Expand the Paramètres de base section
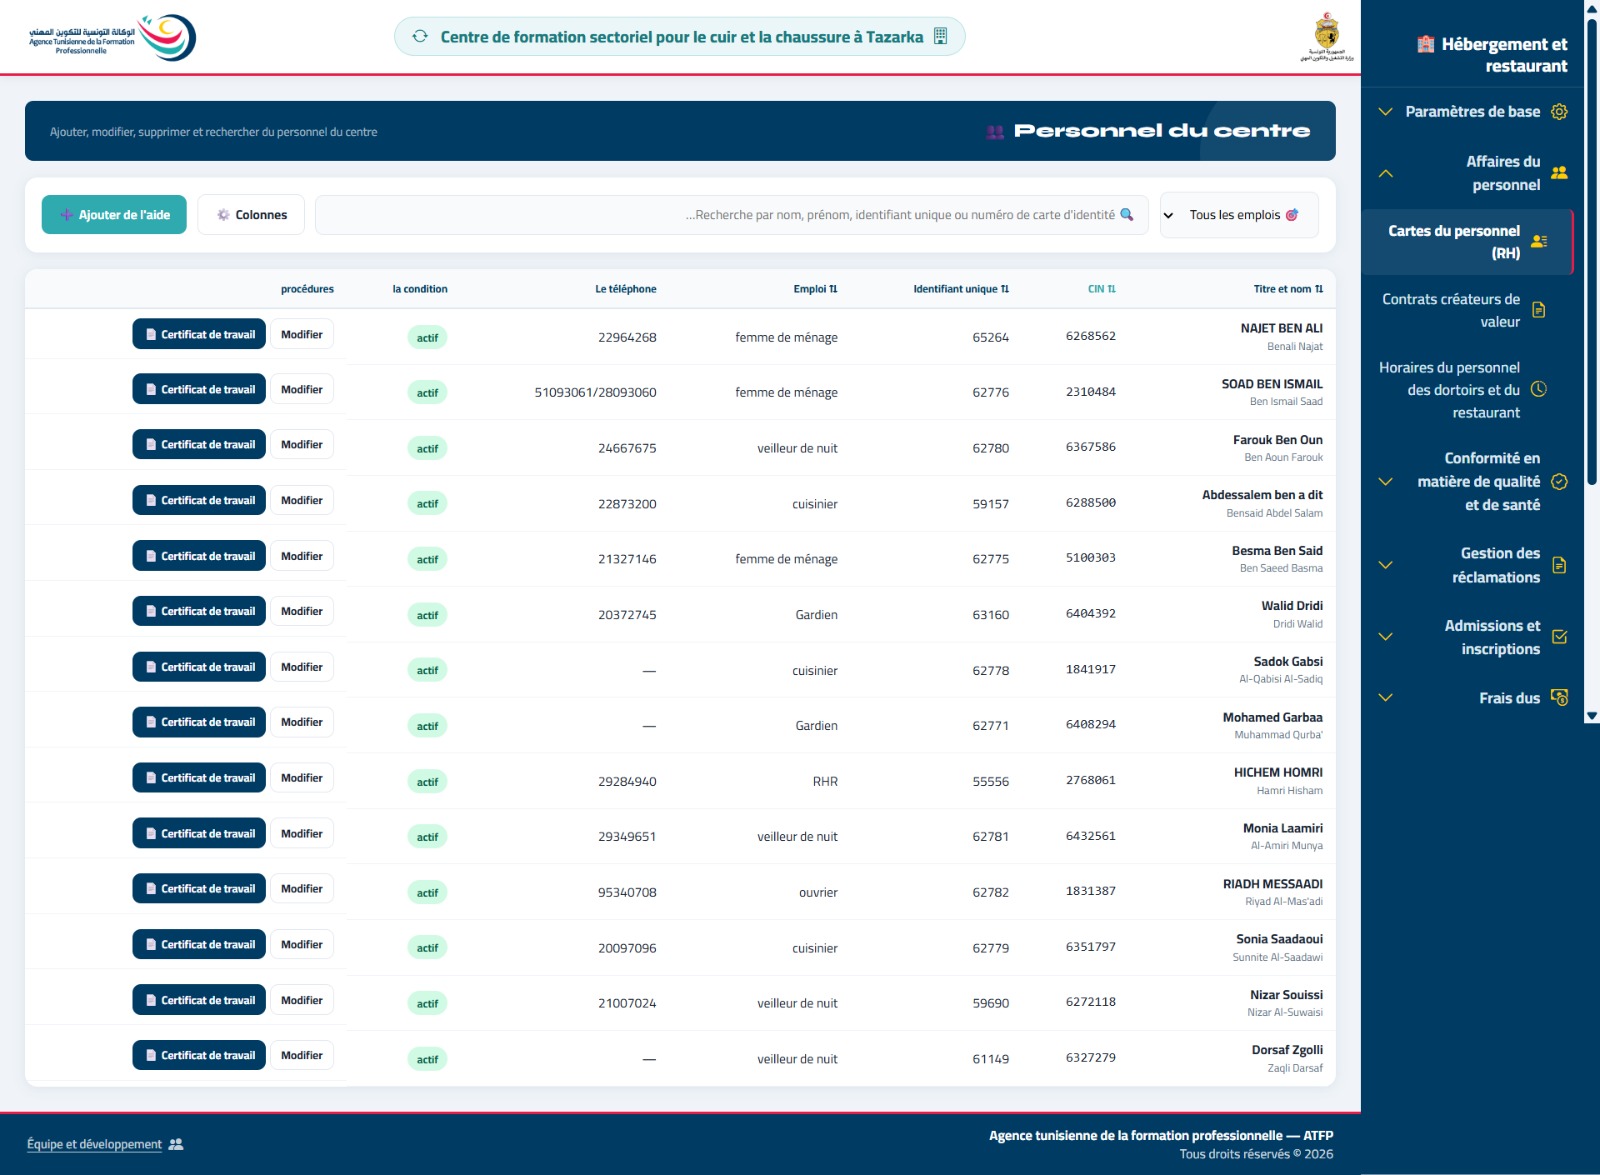Image resolution: width=1600 pixels, height=1175 pixels. pyautogui.click(x=1385, y=111)
